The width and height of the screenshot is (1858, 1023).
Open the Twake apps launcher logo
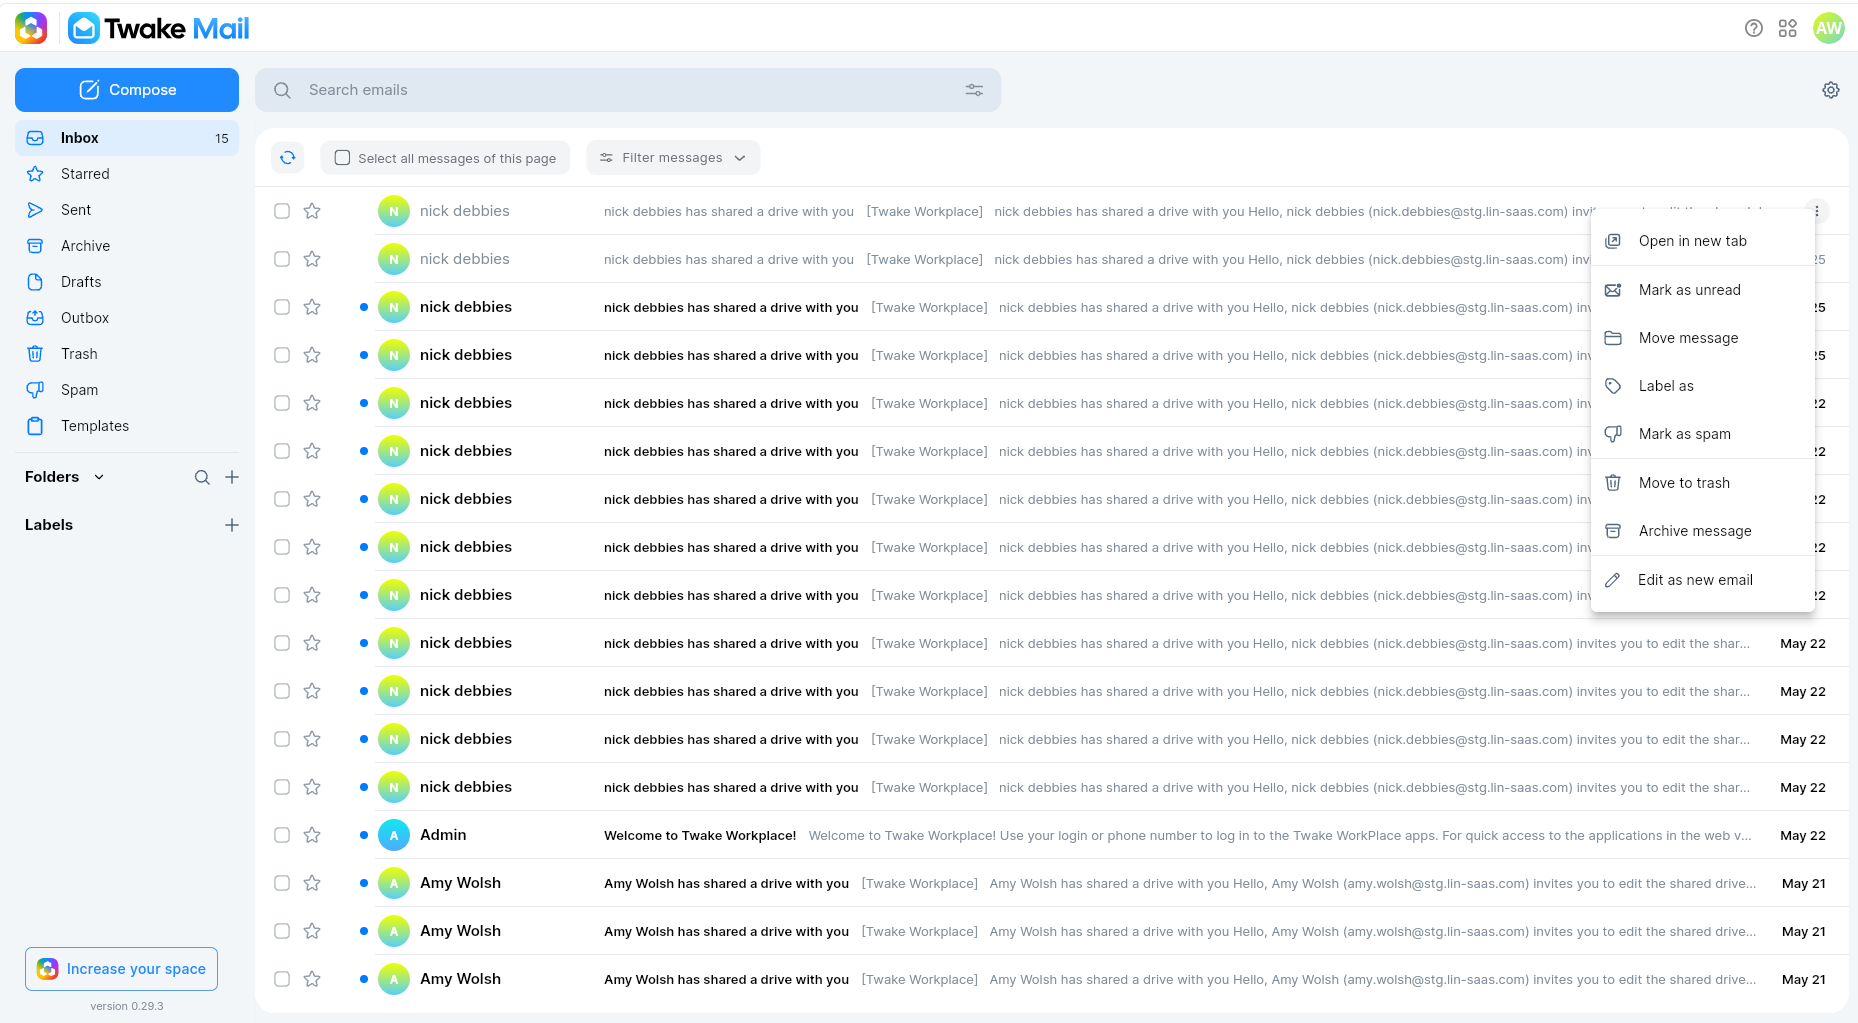coord(31,28)
